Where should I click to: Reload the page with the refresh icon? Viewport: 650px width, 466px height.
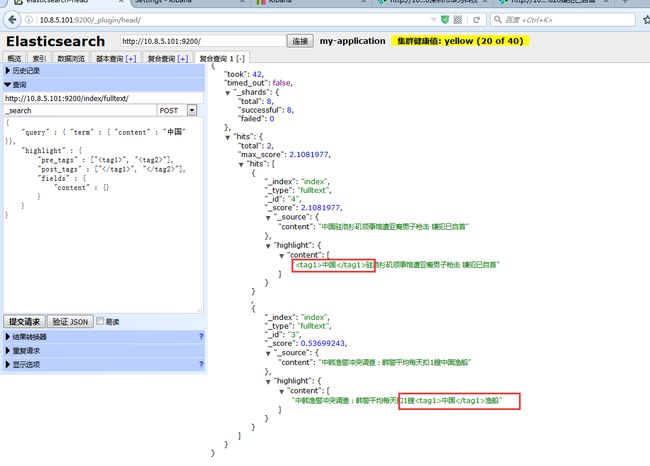click(476, 19)
